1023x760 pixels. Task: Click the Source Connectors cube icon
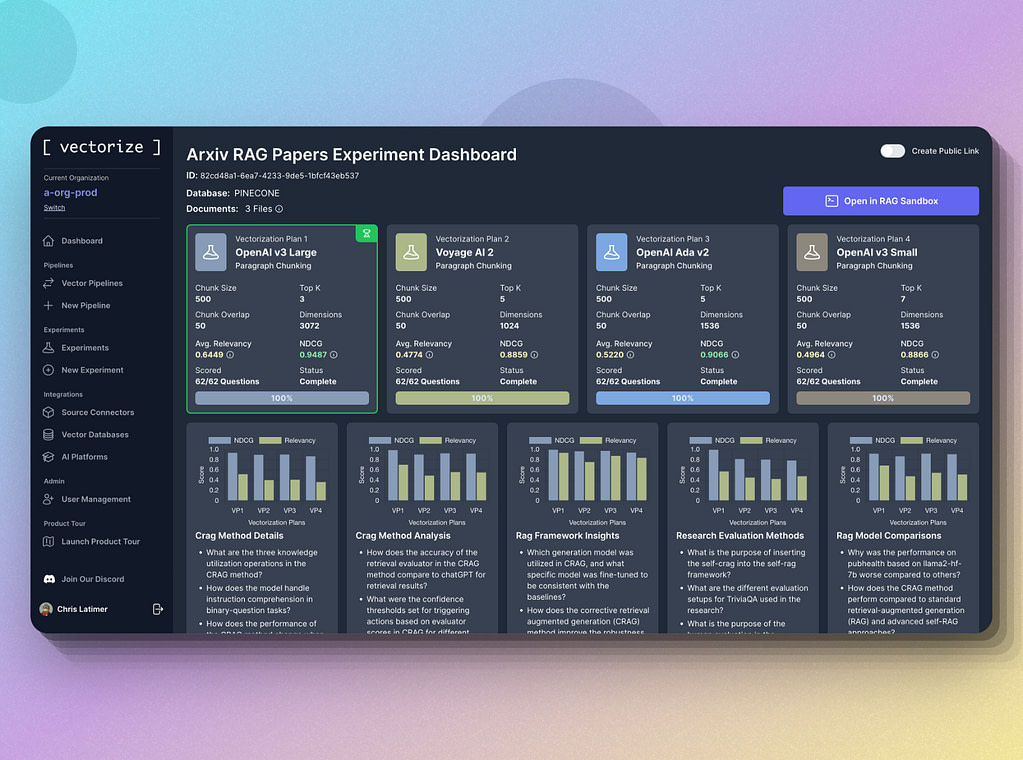48,412
